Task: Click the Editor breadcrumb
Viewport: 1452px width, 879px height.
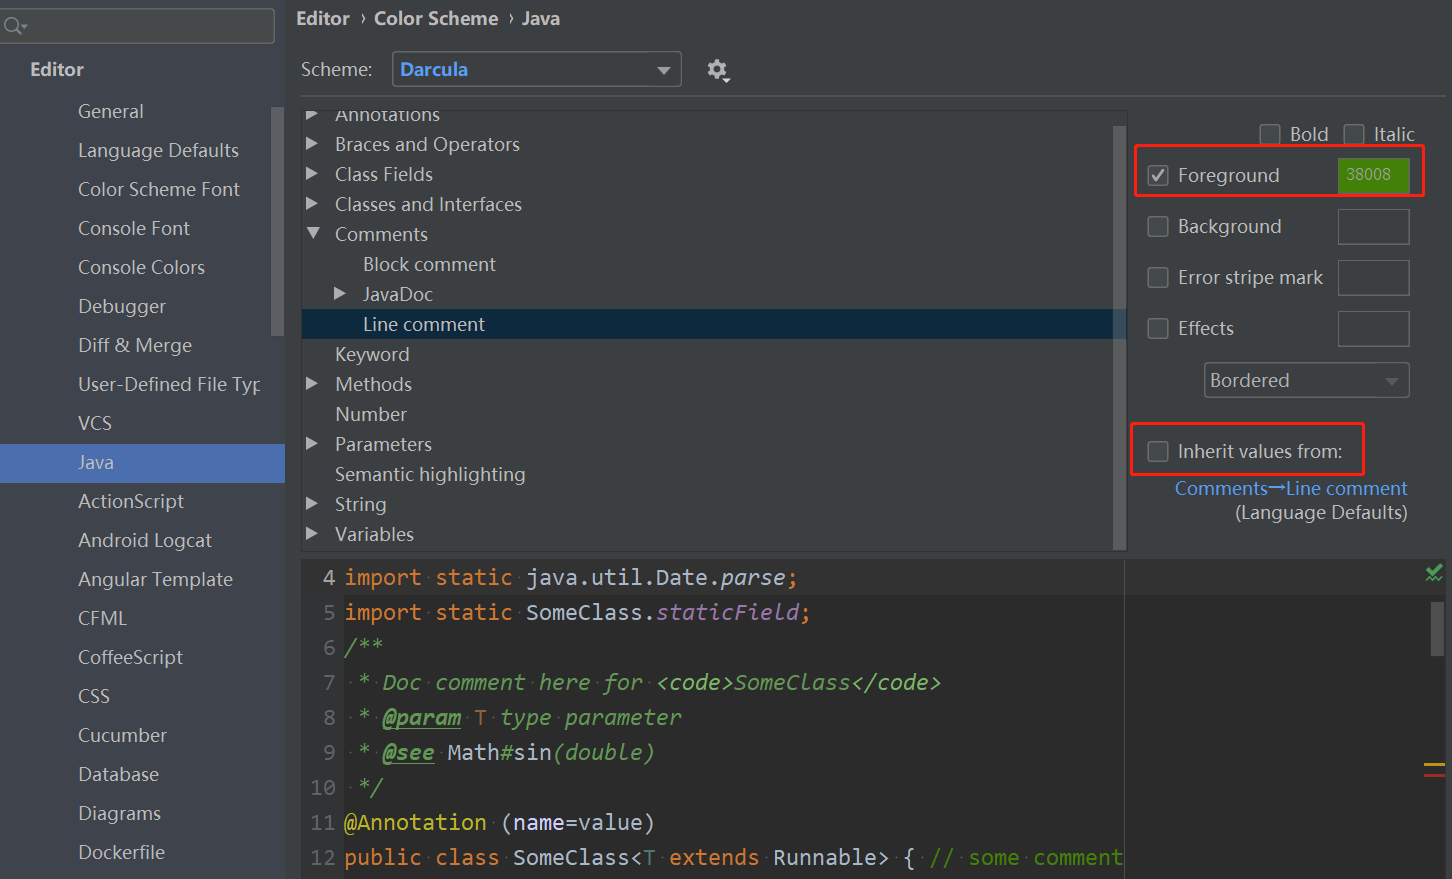Action: (323, 19)
